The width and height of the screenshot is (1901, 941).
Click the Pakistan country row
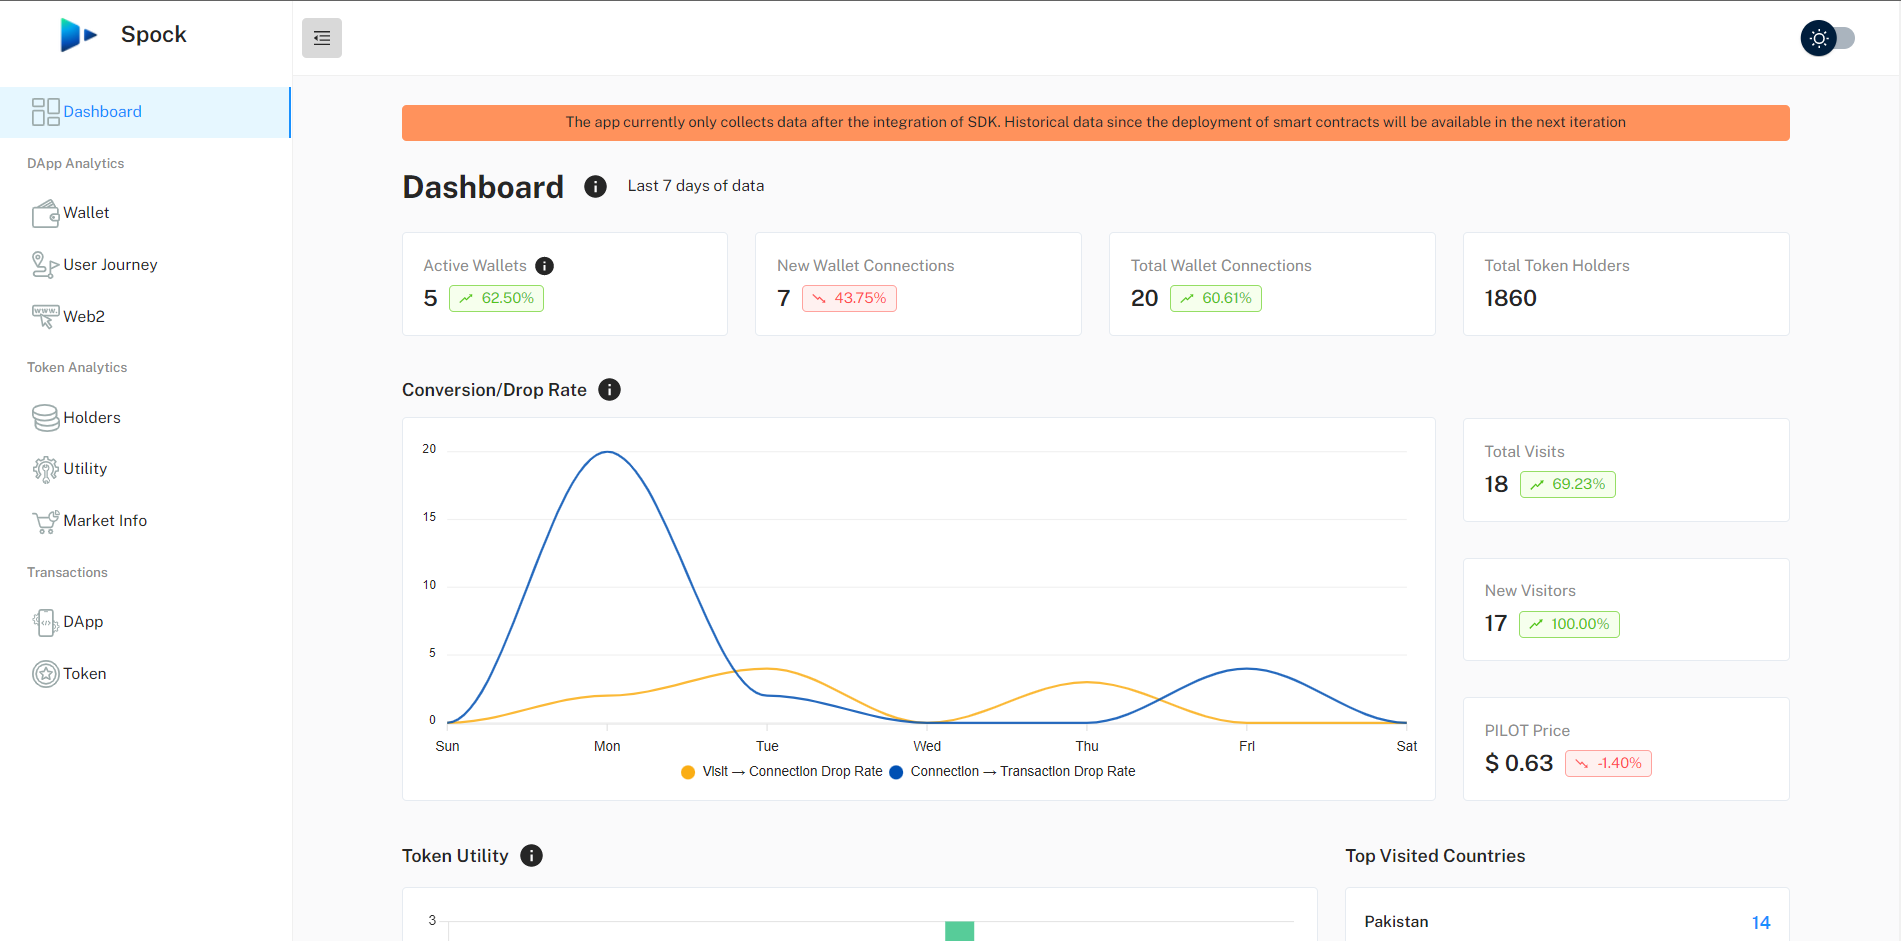[x=1567, y=922]
